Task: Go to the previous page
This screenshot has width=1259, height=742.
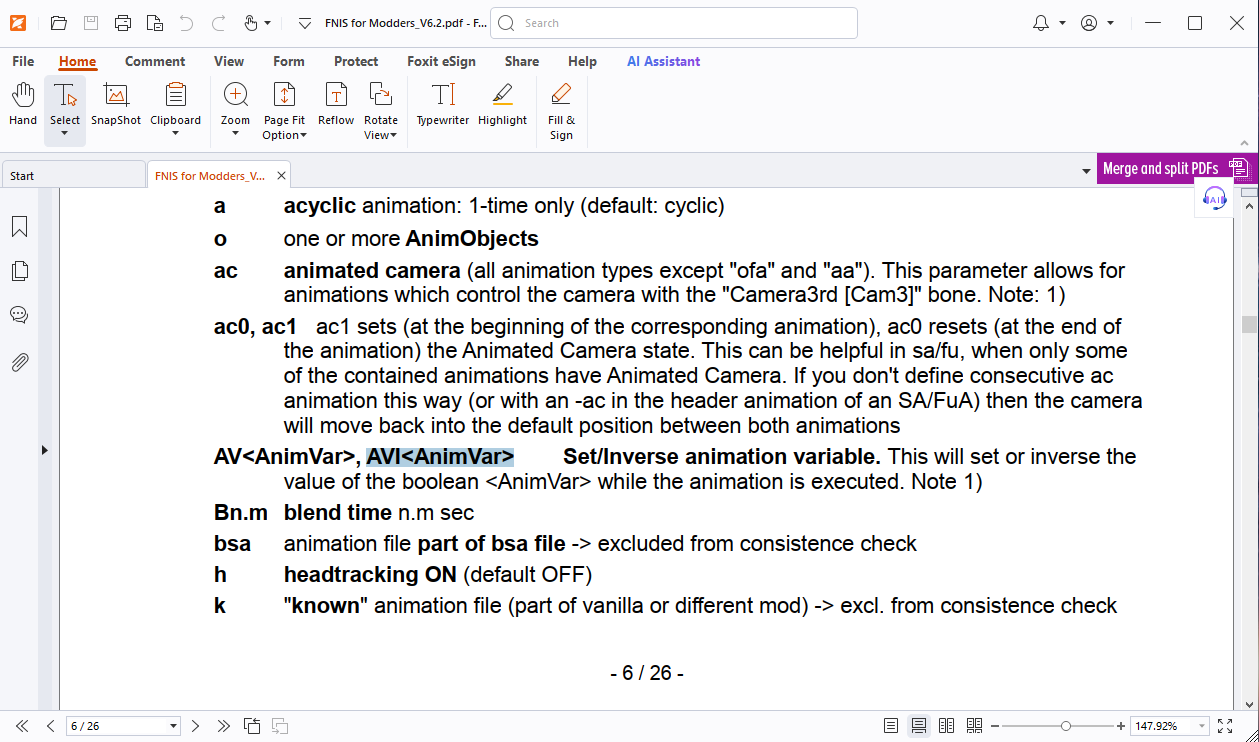Action: tap(50, 726)
